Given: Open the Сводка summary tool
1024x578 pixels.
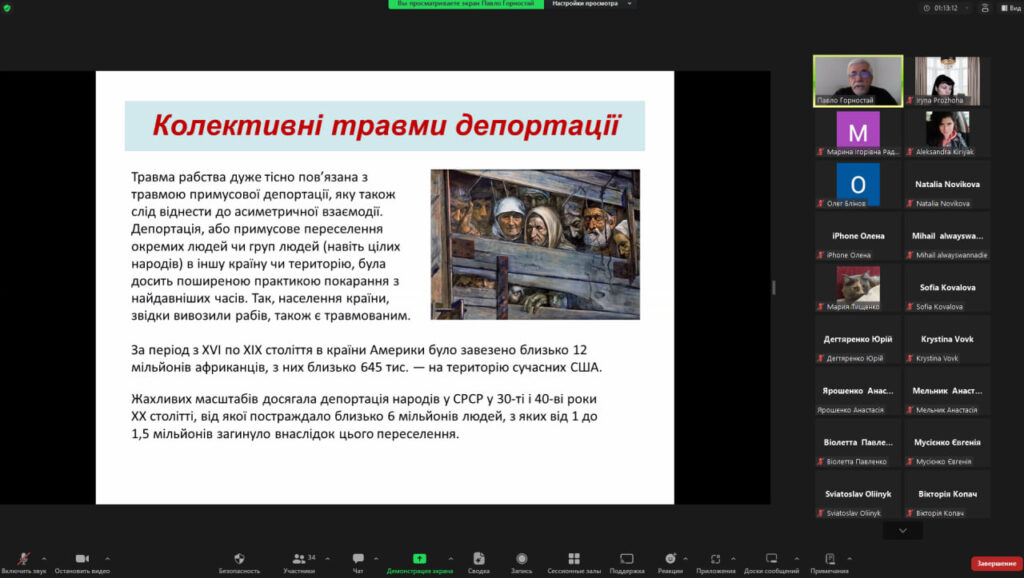Looking at the screenshot, I should tap(478, 559).
